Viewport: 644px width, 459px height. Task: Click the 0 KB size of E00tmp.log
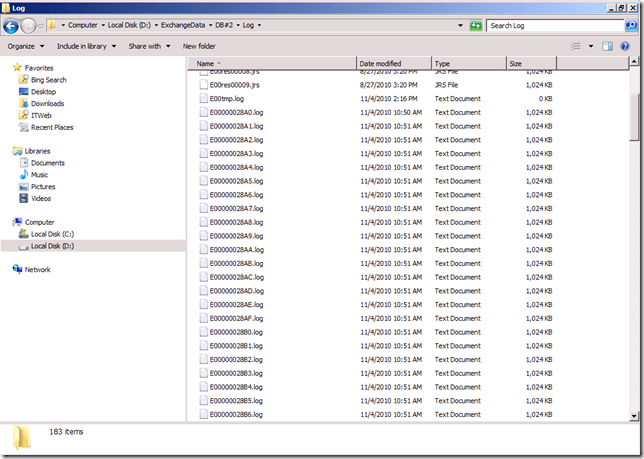coord(545,99)
